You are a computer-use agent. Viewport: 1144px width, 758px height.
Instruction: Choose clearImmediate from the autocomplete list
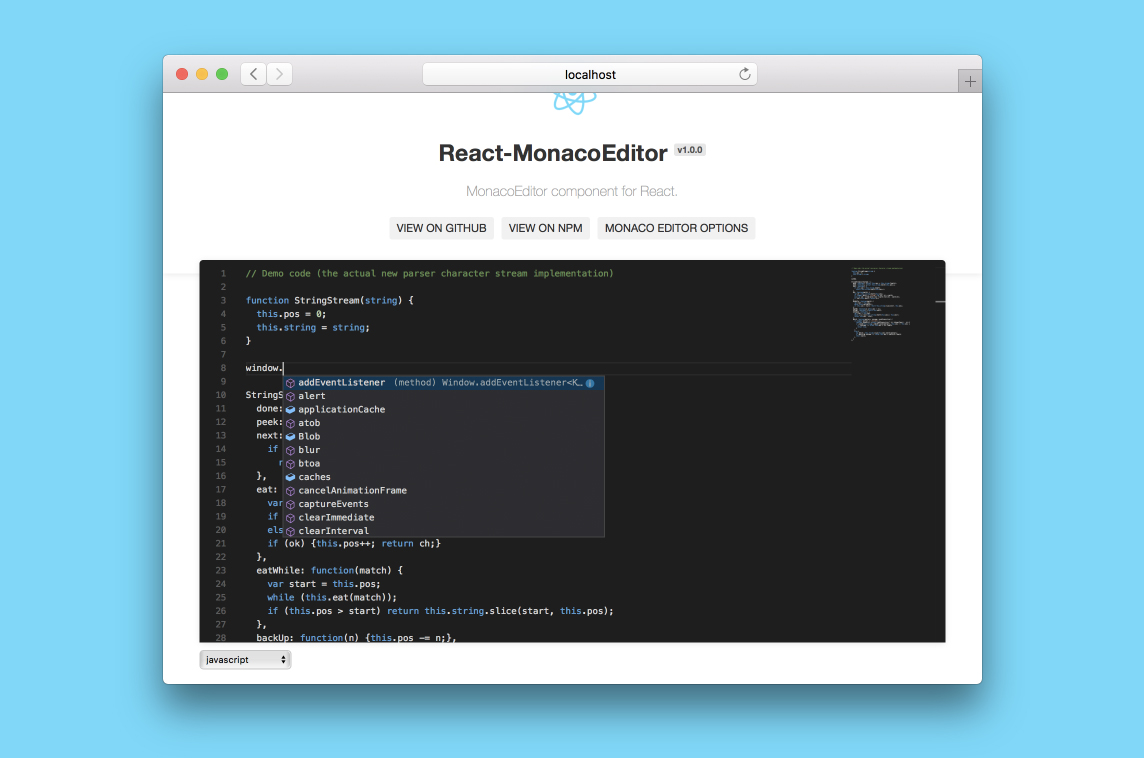(444, 517)
